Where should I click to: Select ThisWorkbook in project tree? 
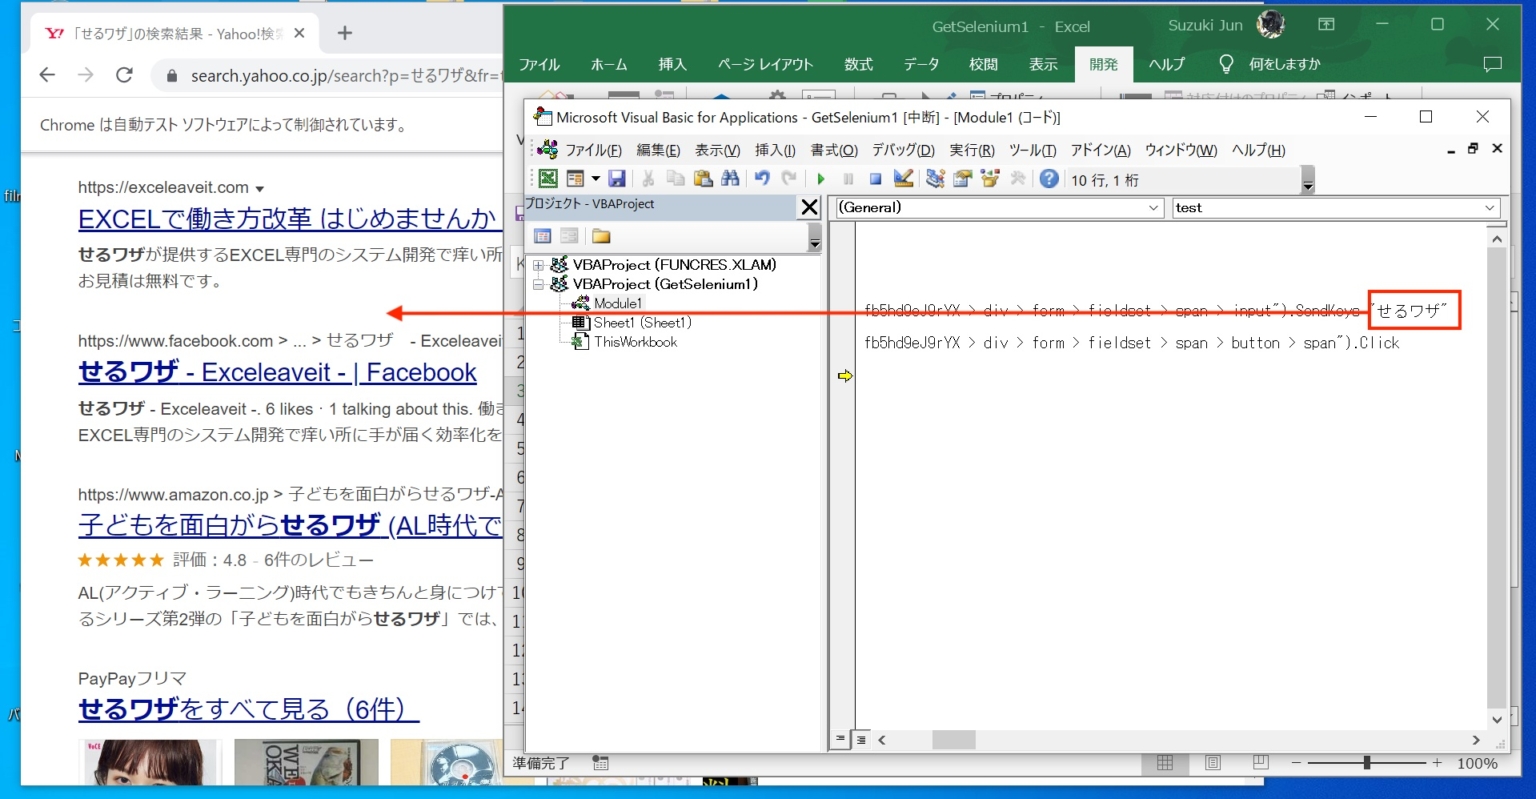click(635, 342)
